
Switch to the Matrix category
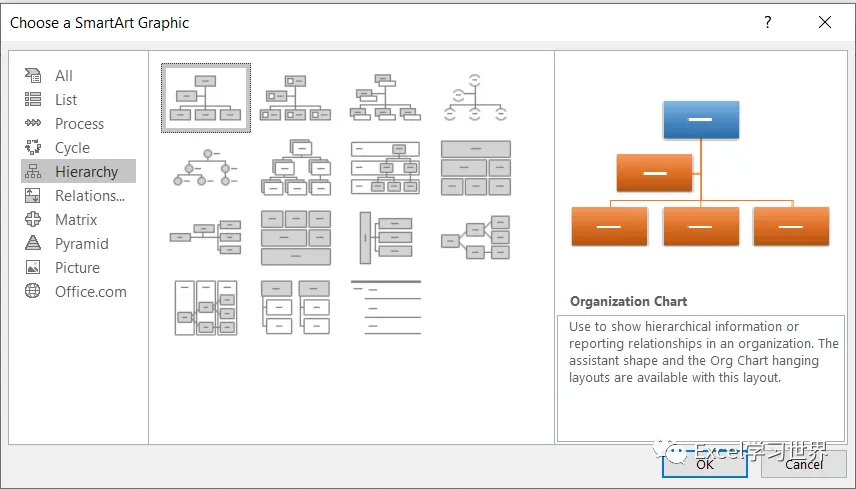point(78,219)
